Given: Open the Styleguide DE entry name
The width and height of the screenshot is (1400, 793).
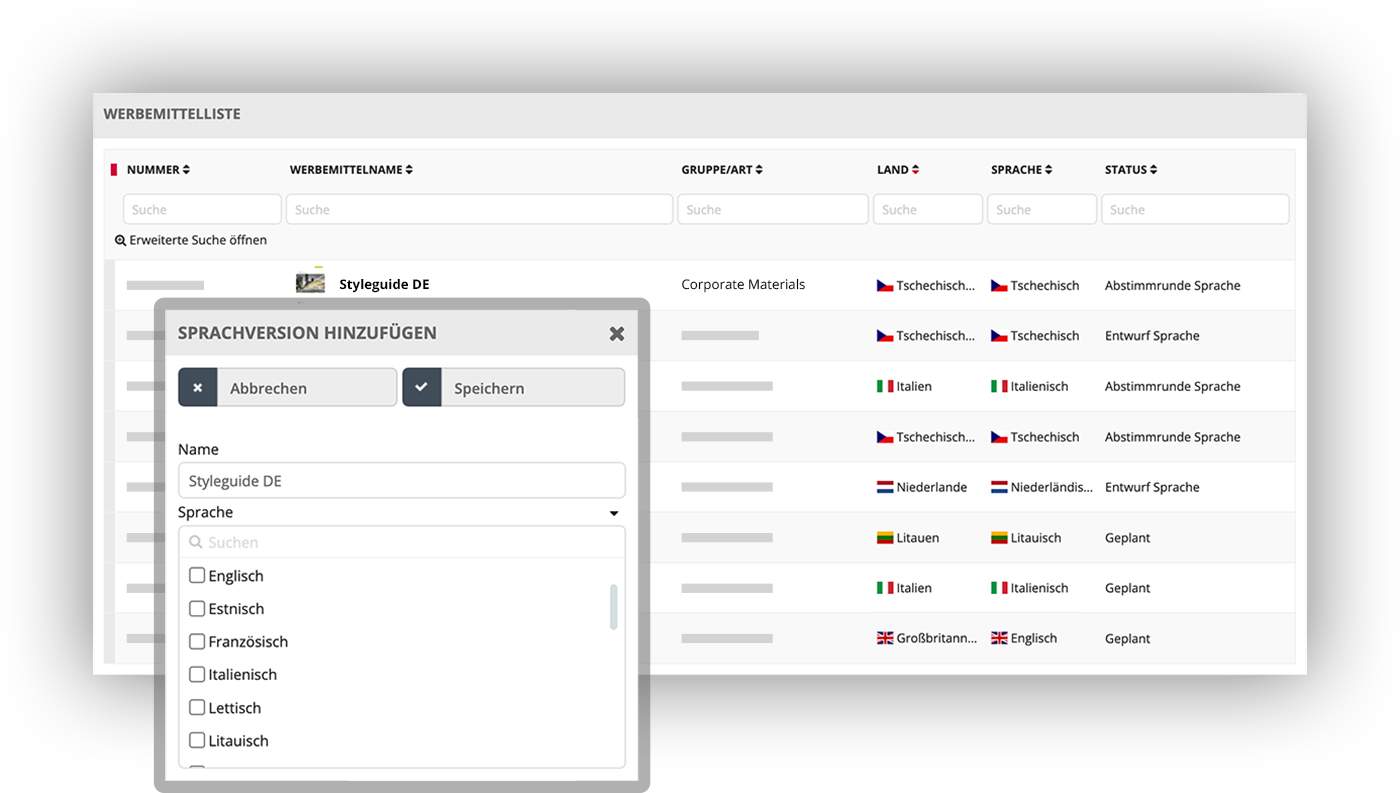Looking at the screenshot, I should [384, 284].
